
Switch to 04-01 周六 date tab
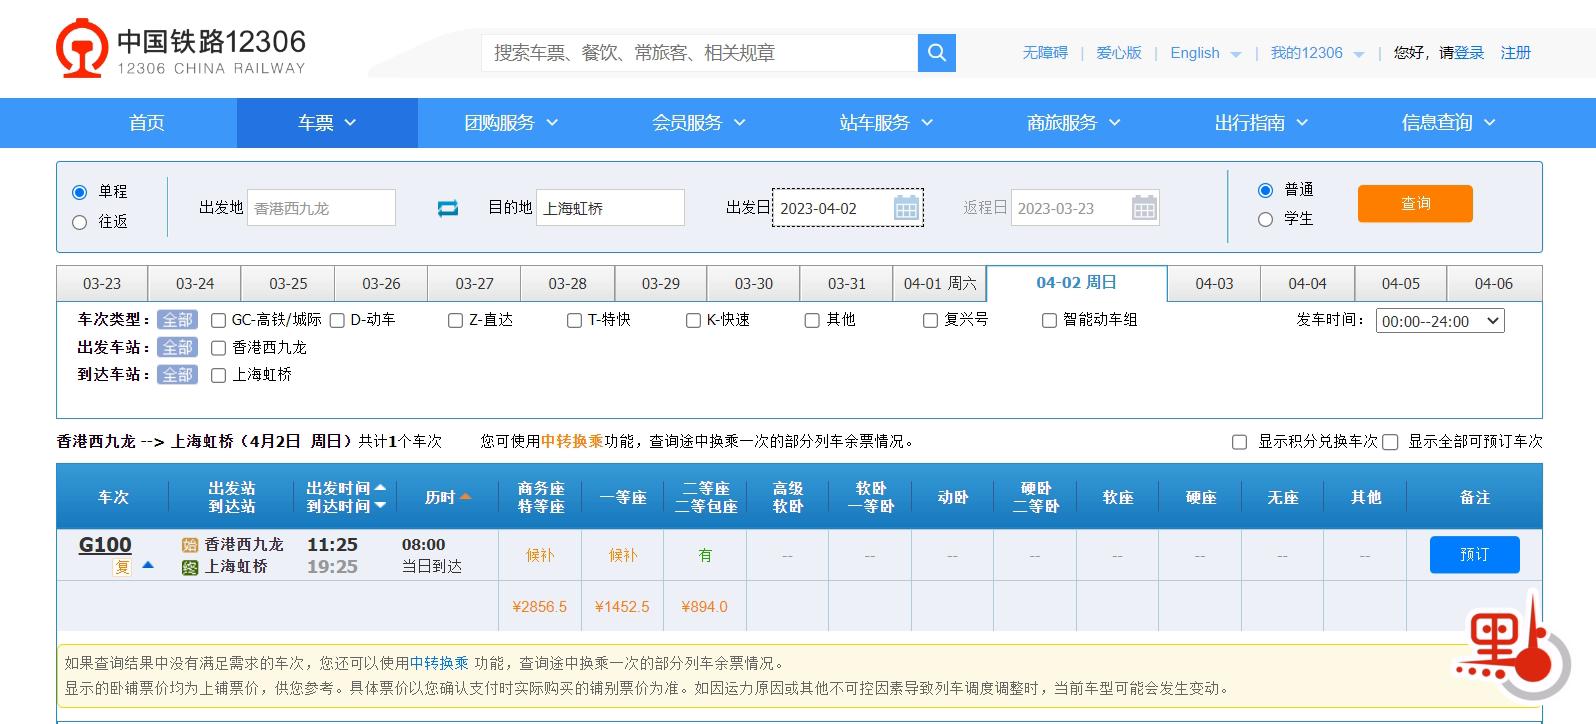pyautogui.click(x=940, y=284)
